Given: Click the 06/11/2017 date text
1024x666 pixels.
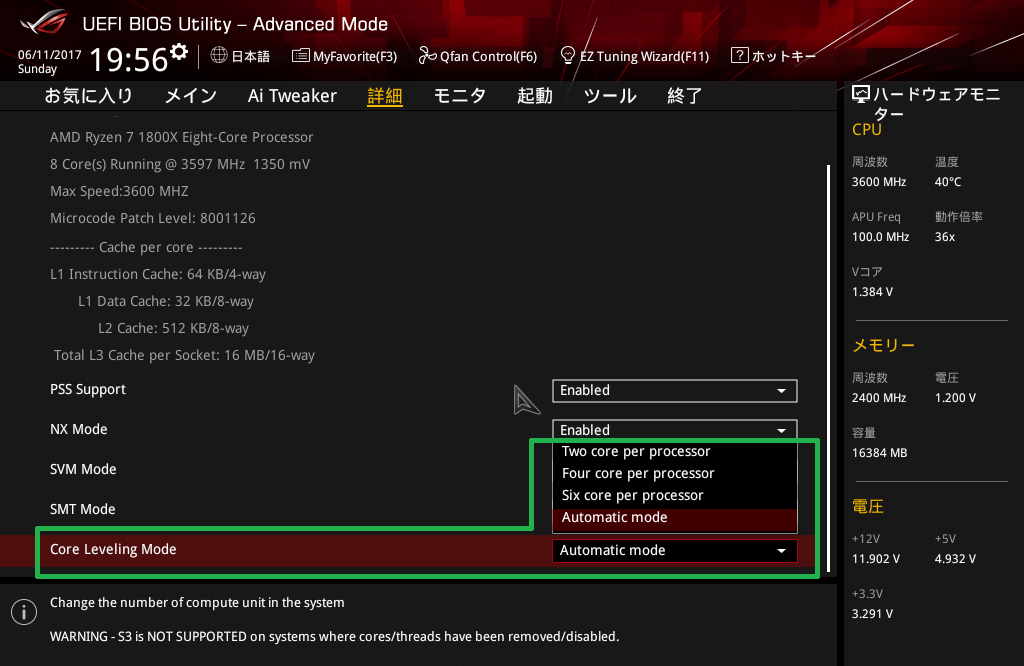Looking at the screenshot, I should coord(50,55).
